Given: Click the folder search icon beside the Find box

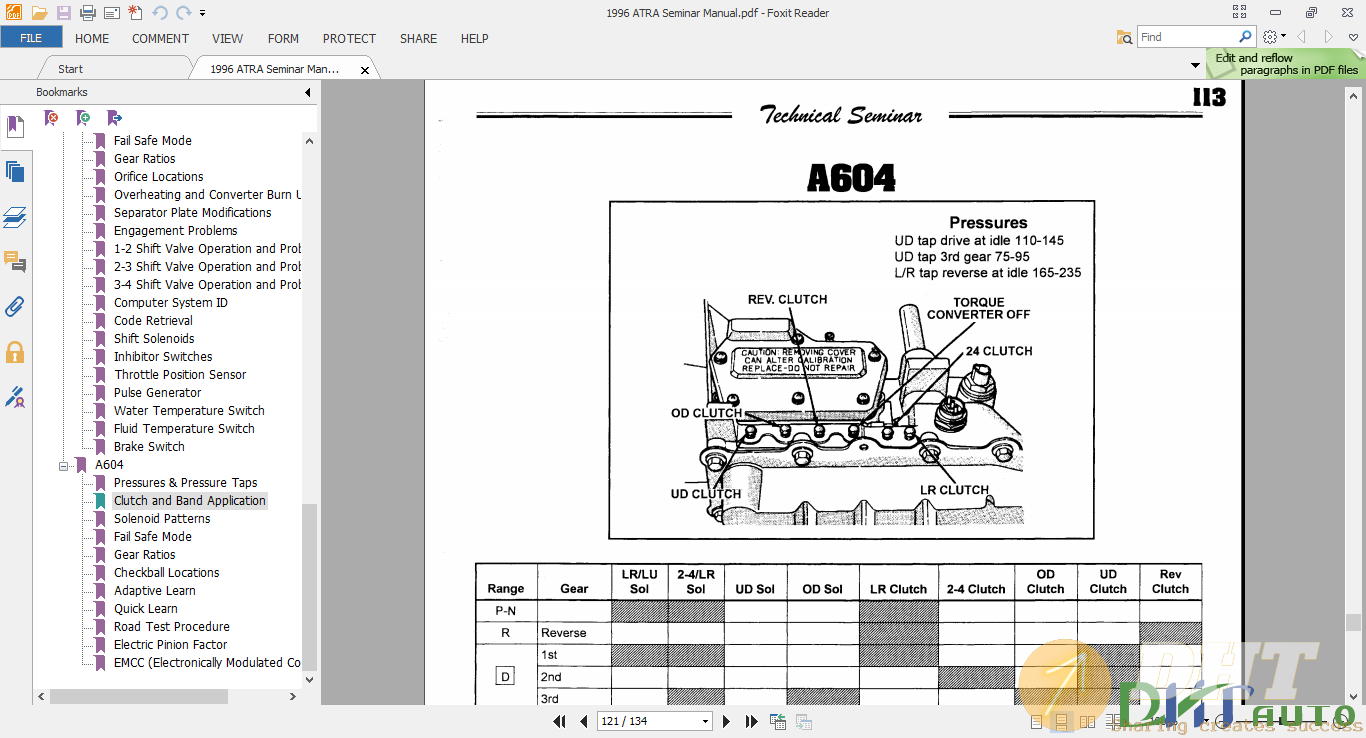Looking at the screenshot, I should 1125,37.
